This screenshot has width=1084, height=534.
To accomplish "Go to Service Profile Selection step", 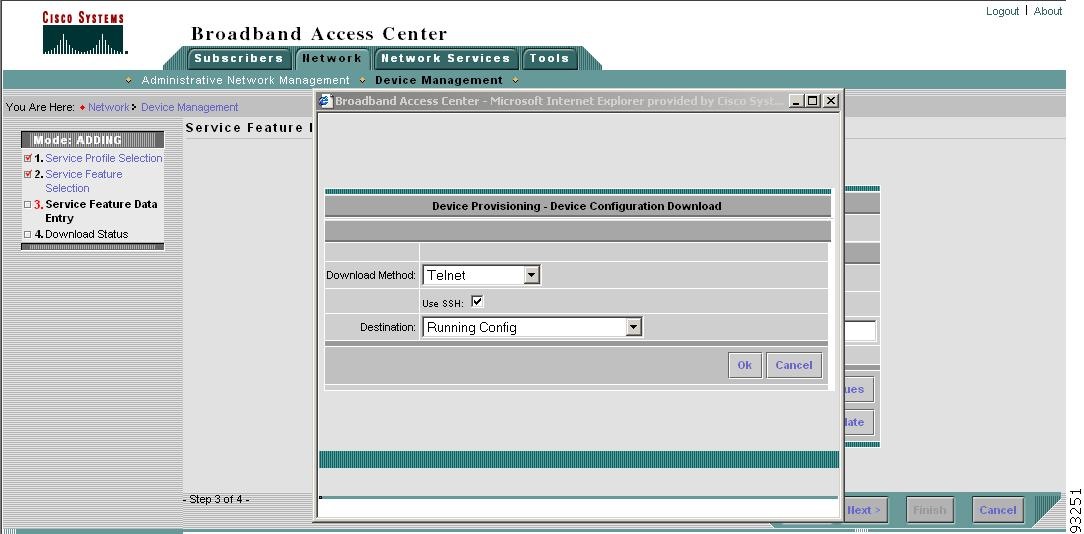I will 104,158.
